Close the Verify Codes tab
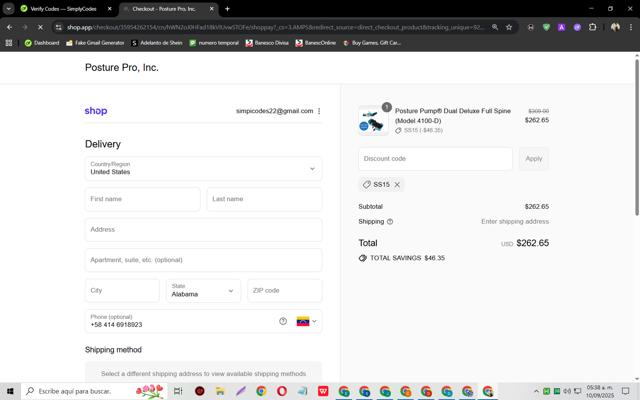The height and width of the screenshot is (400, 640). click(x=109, y=9)
